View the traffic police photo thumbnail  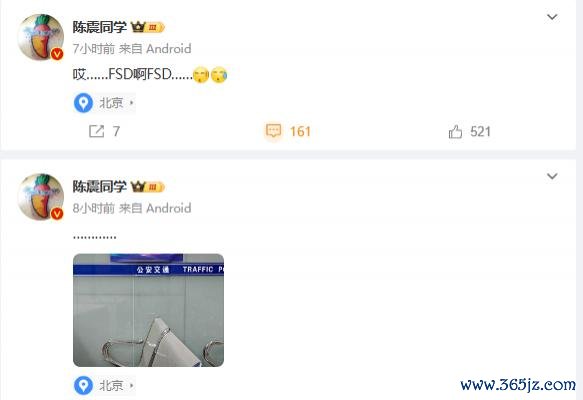coord(148,310)
